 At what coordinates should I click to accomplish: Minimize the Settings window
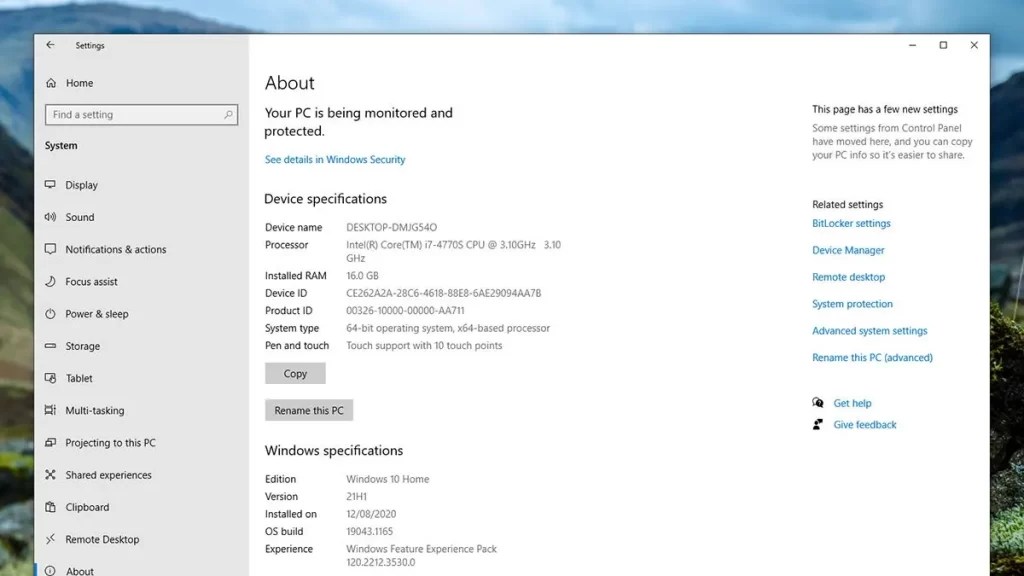pyautogui.click(x=912, y=45)
